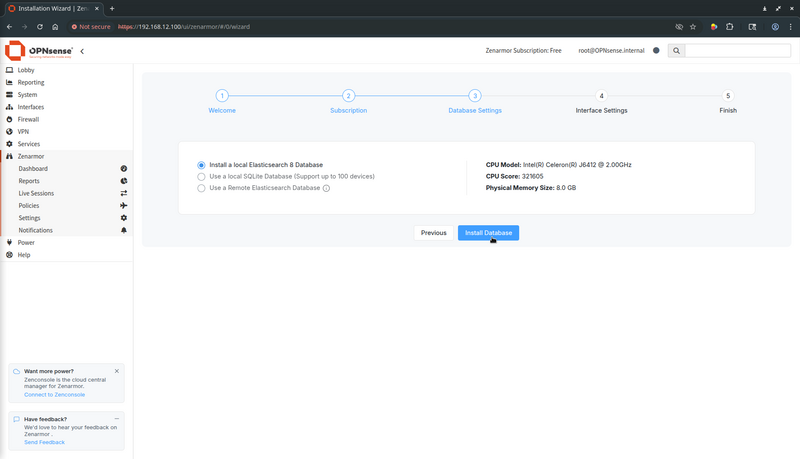This screenshot has width=800, height=459.
Task: Open the System menu icon
Action: point(9,94)
